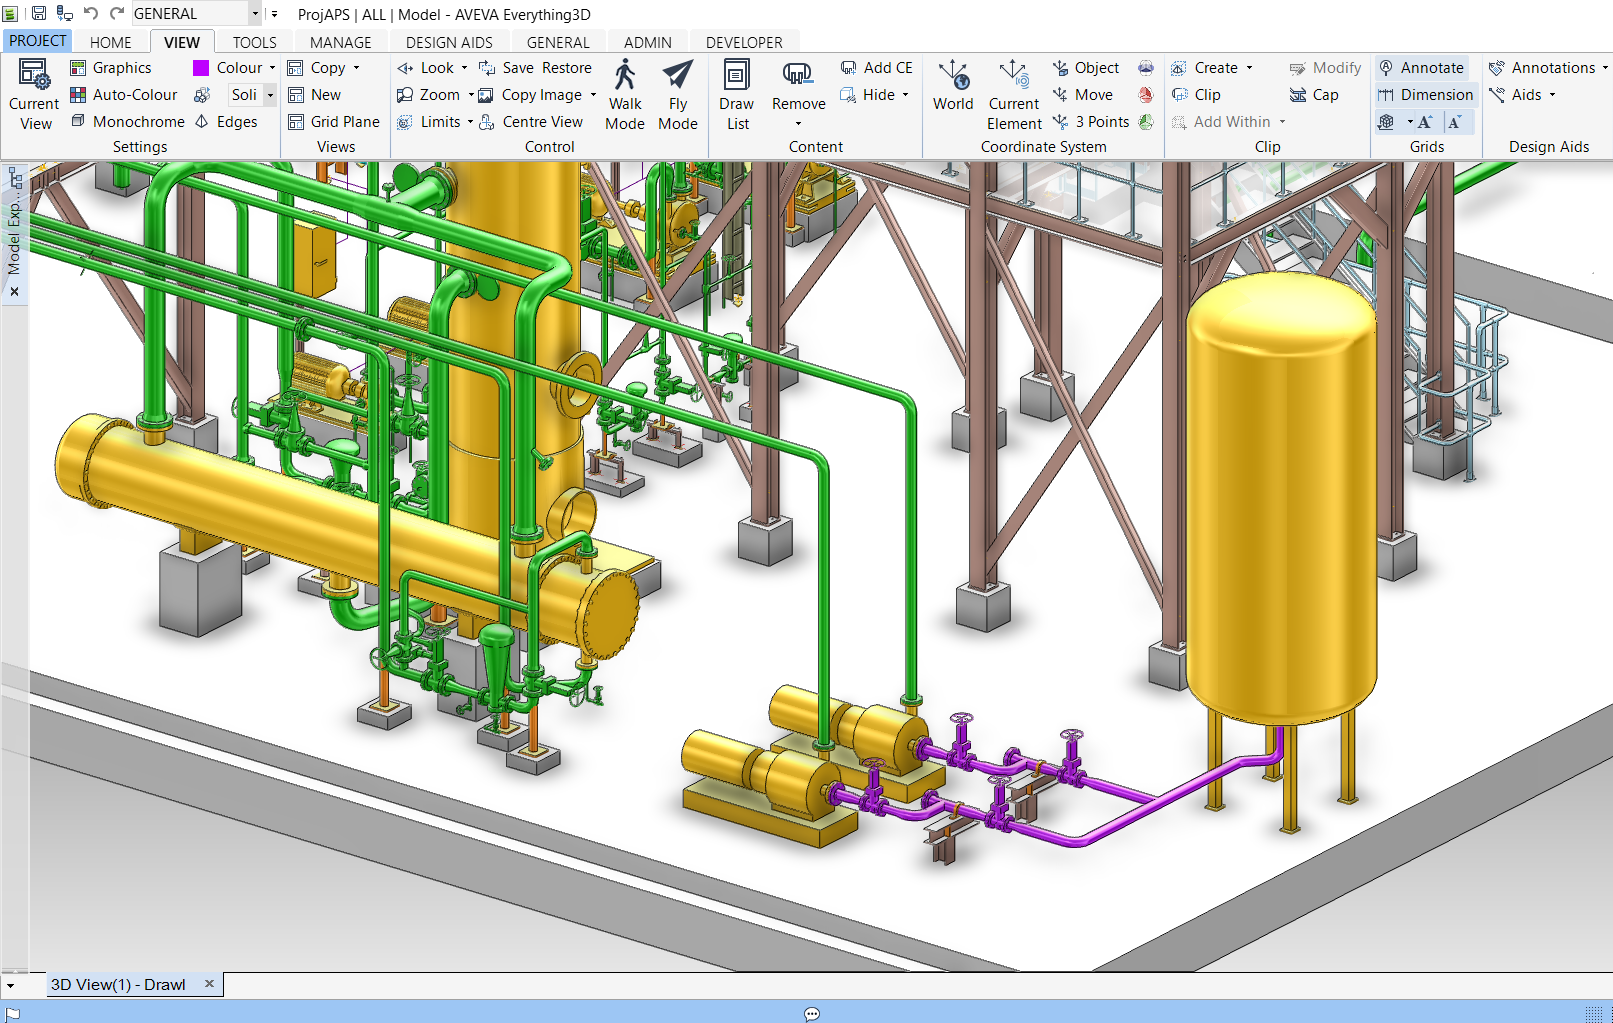Enable Annotate in the Grids group
1613x1023 pixels.
pyautogui.click(x=1424, y=67)
